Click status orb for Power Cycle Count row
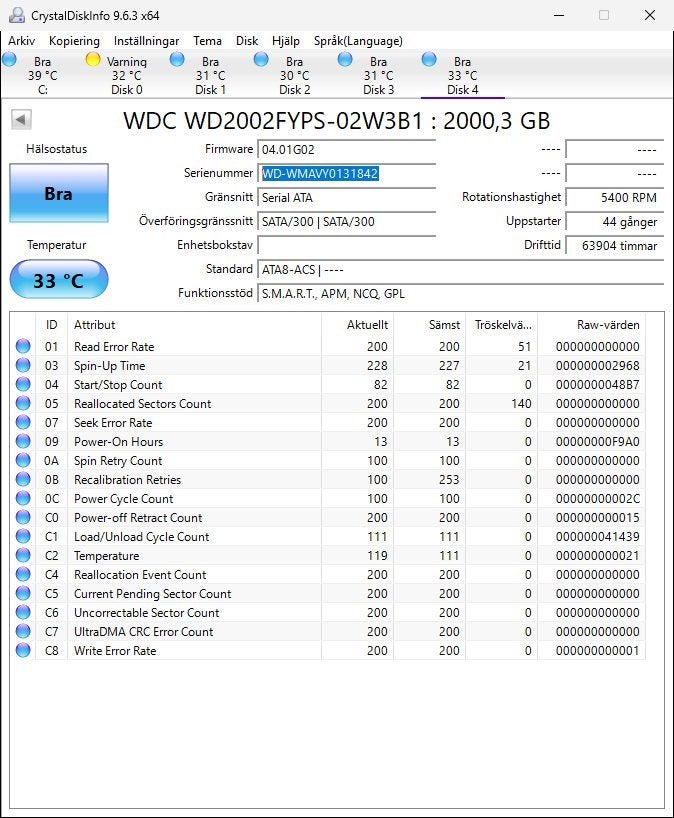Viewport: 674px width, 818px height. coord(23,498)
